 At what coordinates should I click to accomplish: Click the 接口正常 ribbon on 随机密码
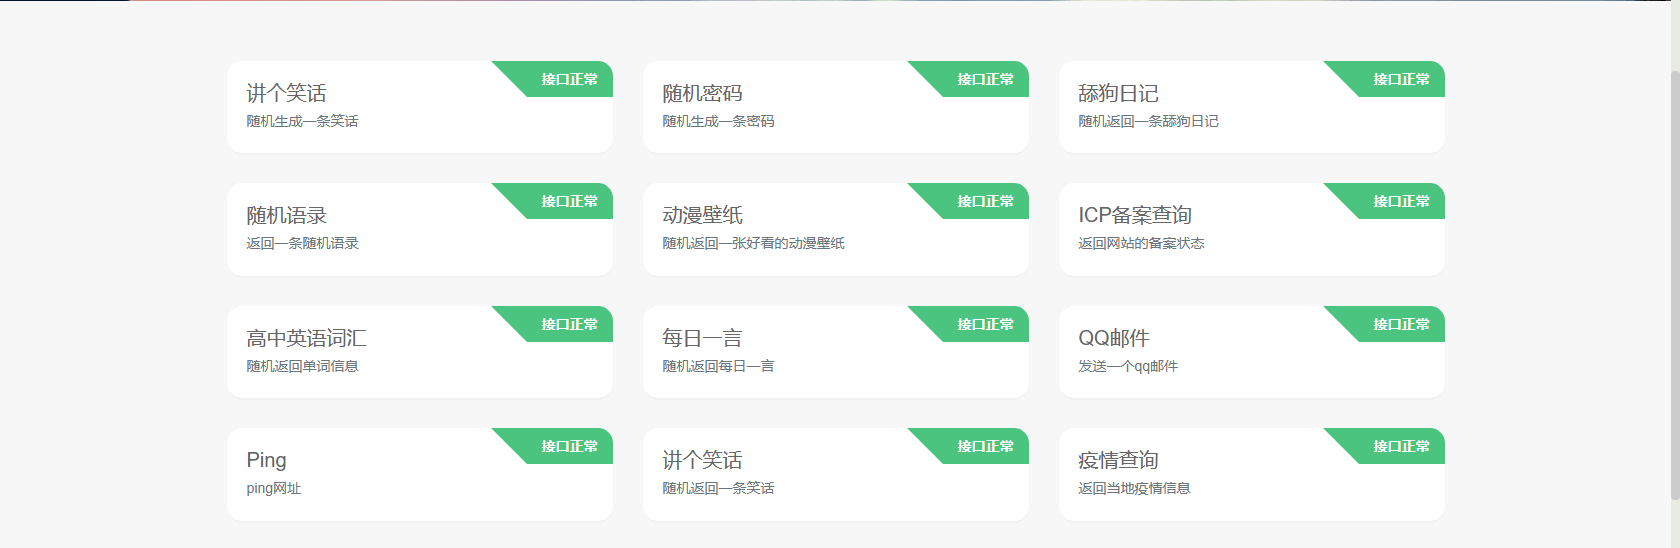tap(985, 79)
